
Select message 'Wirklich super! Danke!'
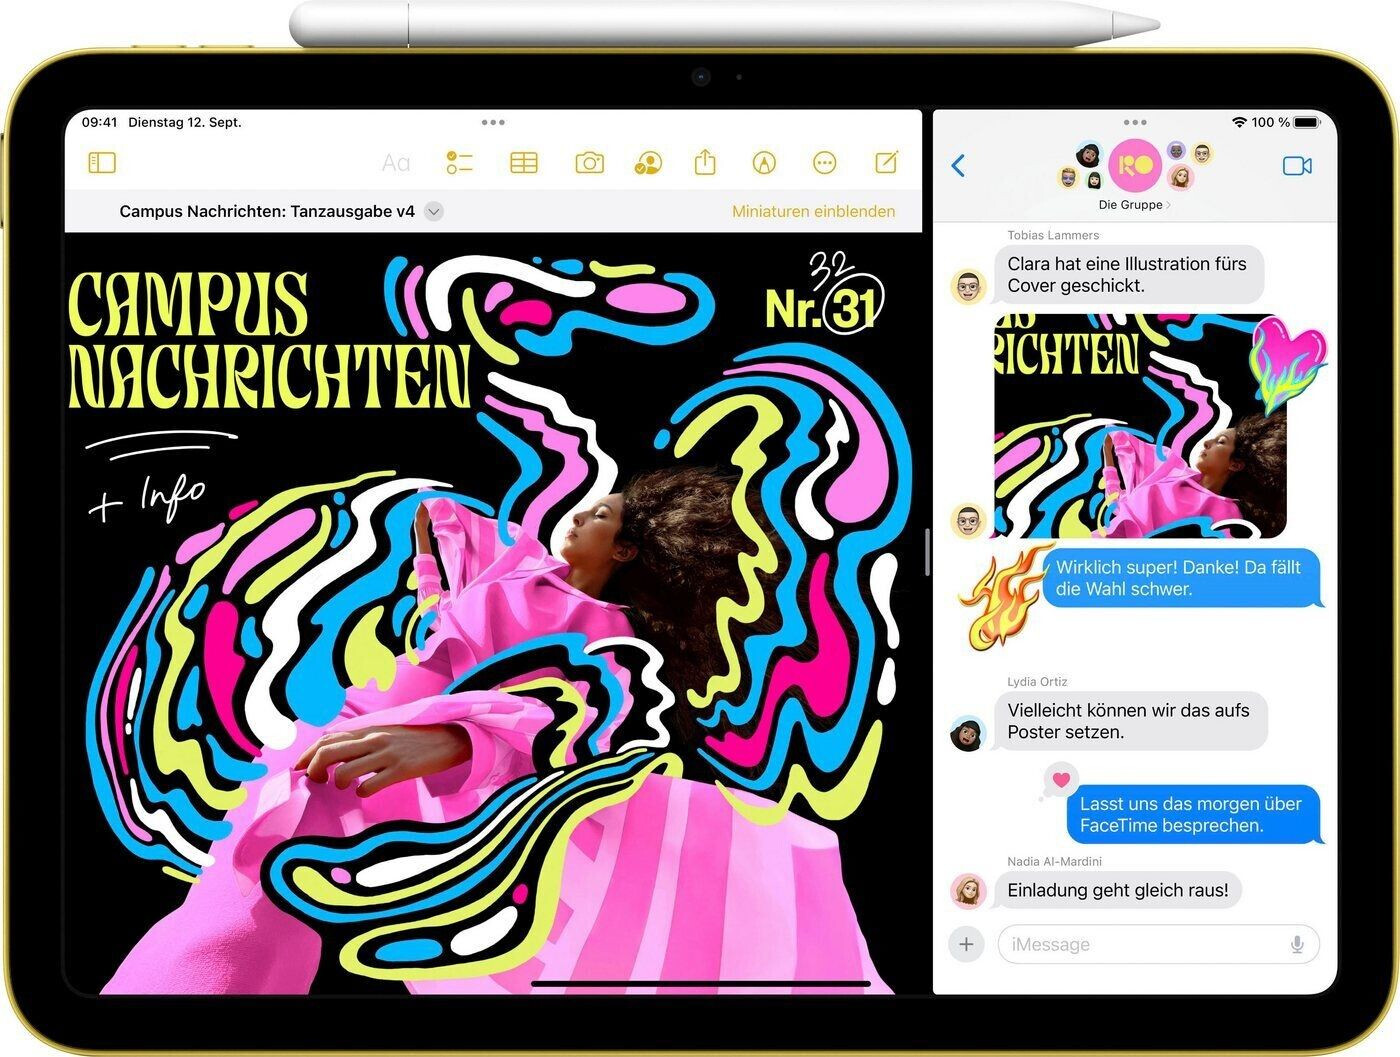click(x=1184, y=578)
